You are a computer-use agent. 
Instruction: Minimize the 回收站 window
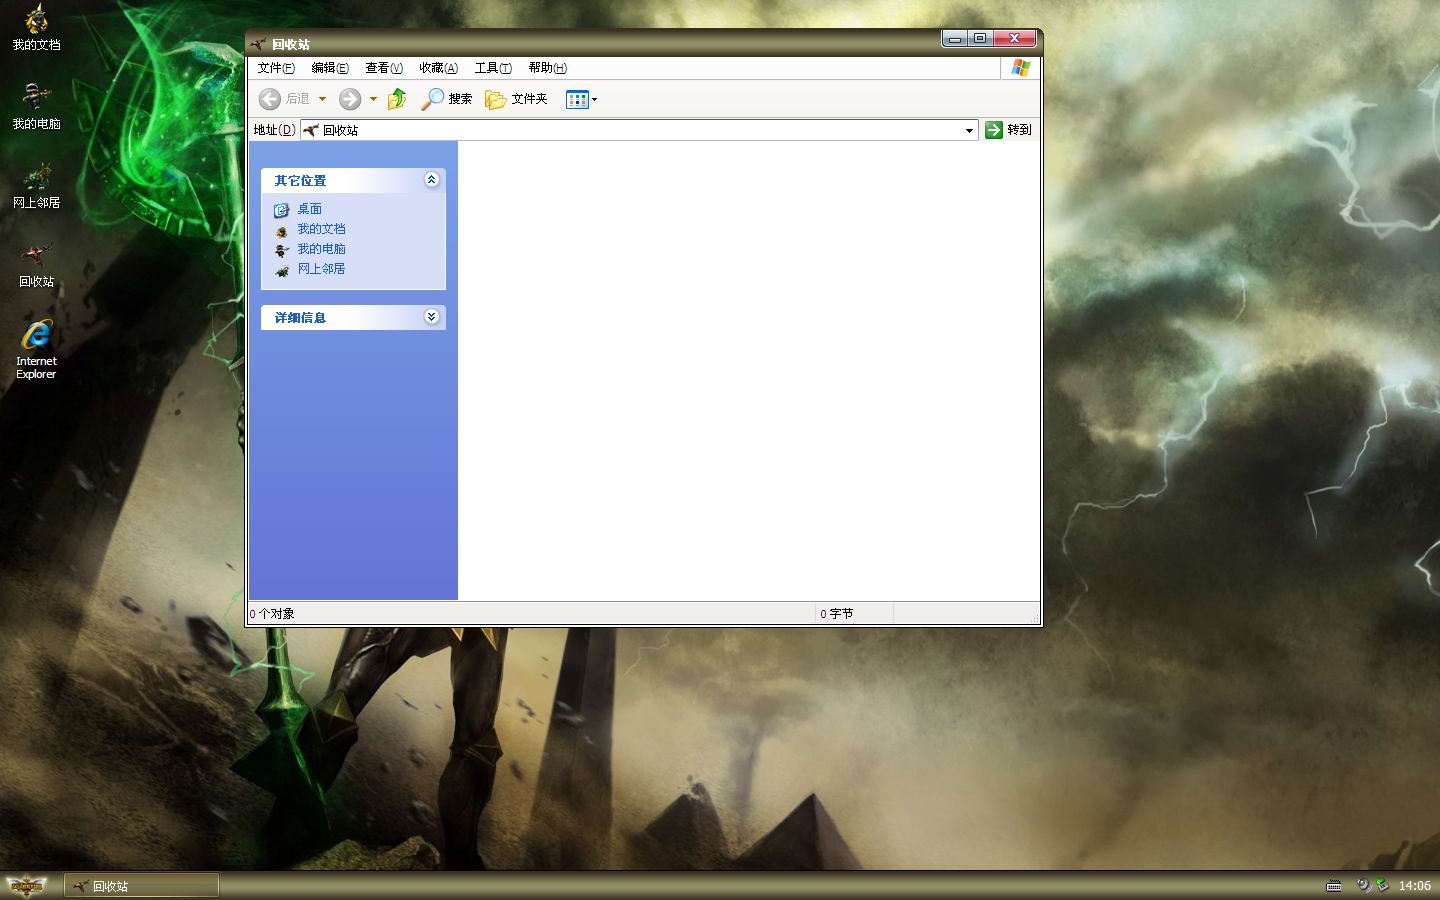point(955,38)
